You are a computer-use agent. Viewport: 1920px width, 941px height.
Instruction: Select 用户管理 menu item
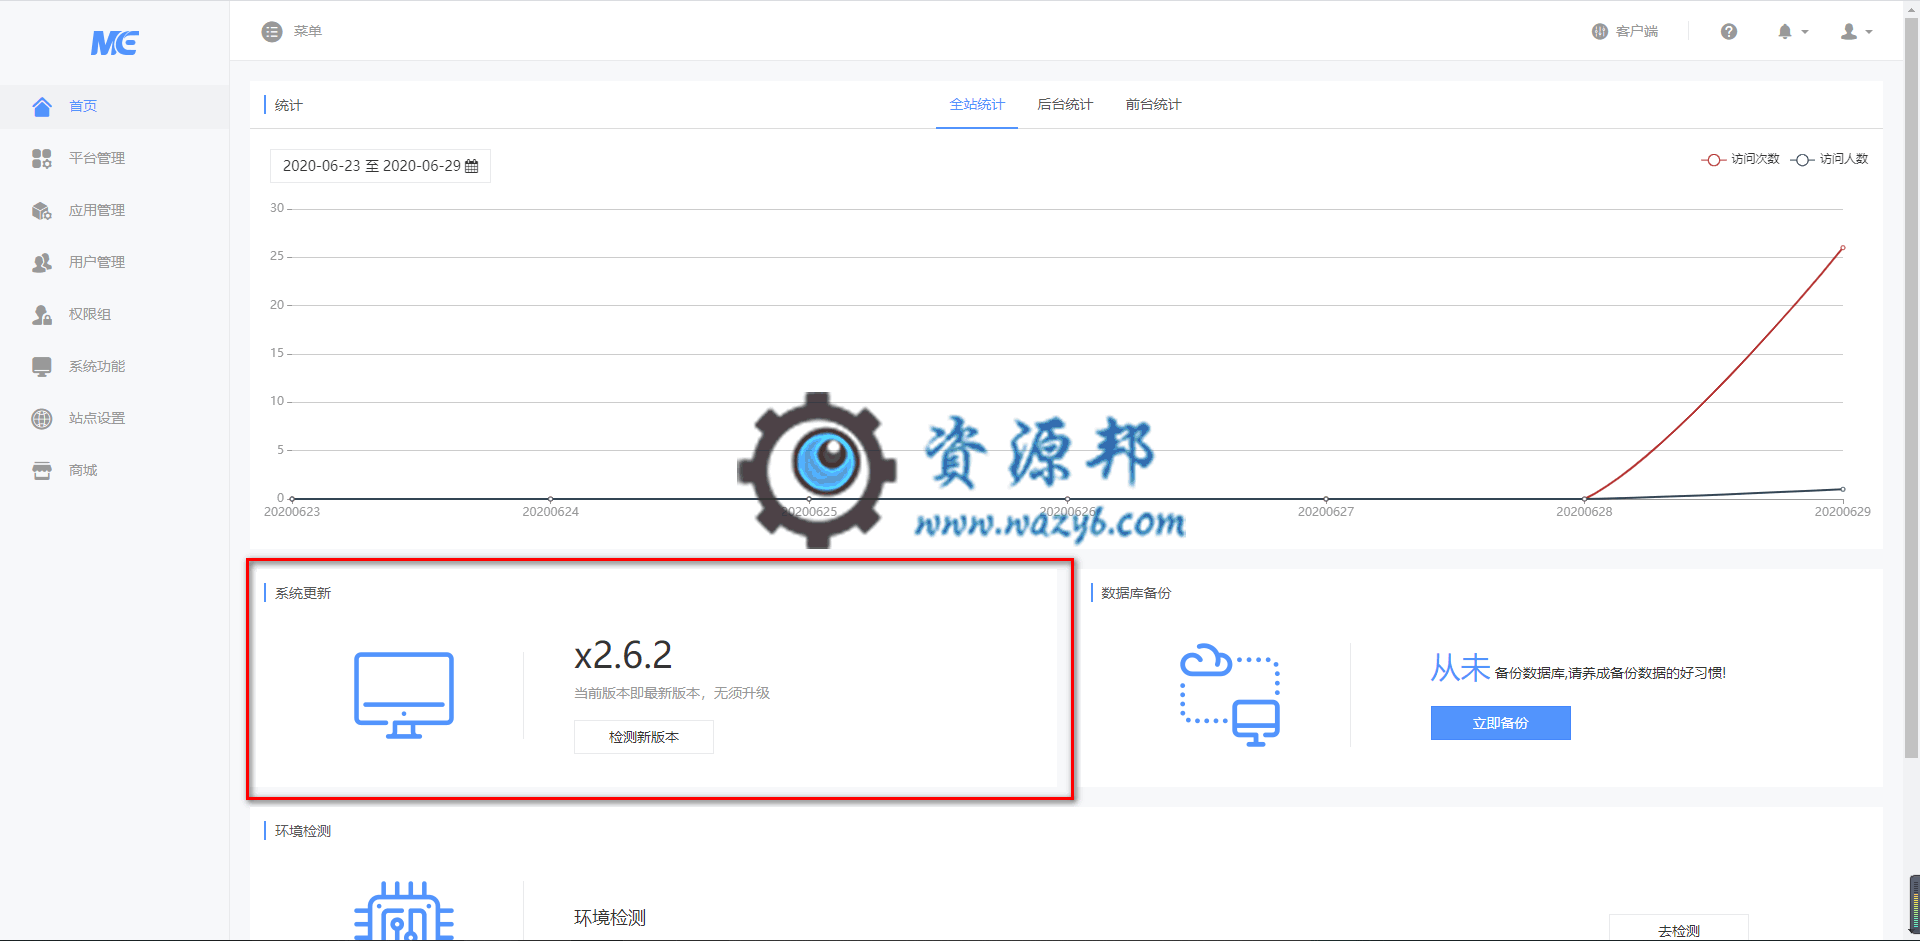point(115,262)
